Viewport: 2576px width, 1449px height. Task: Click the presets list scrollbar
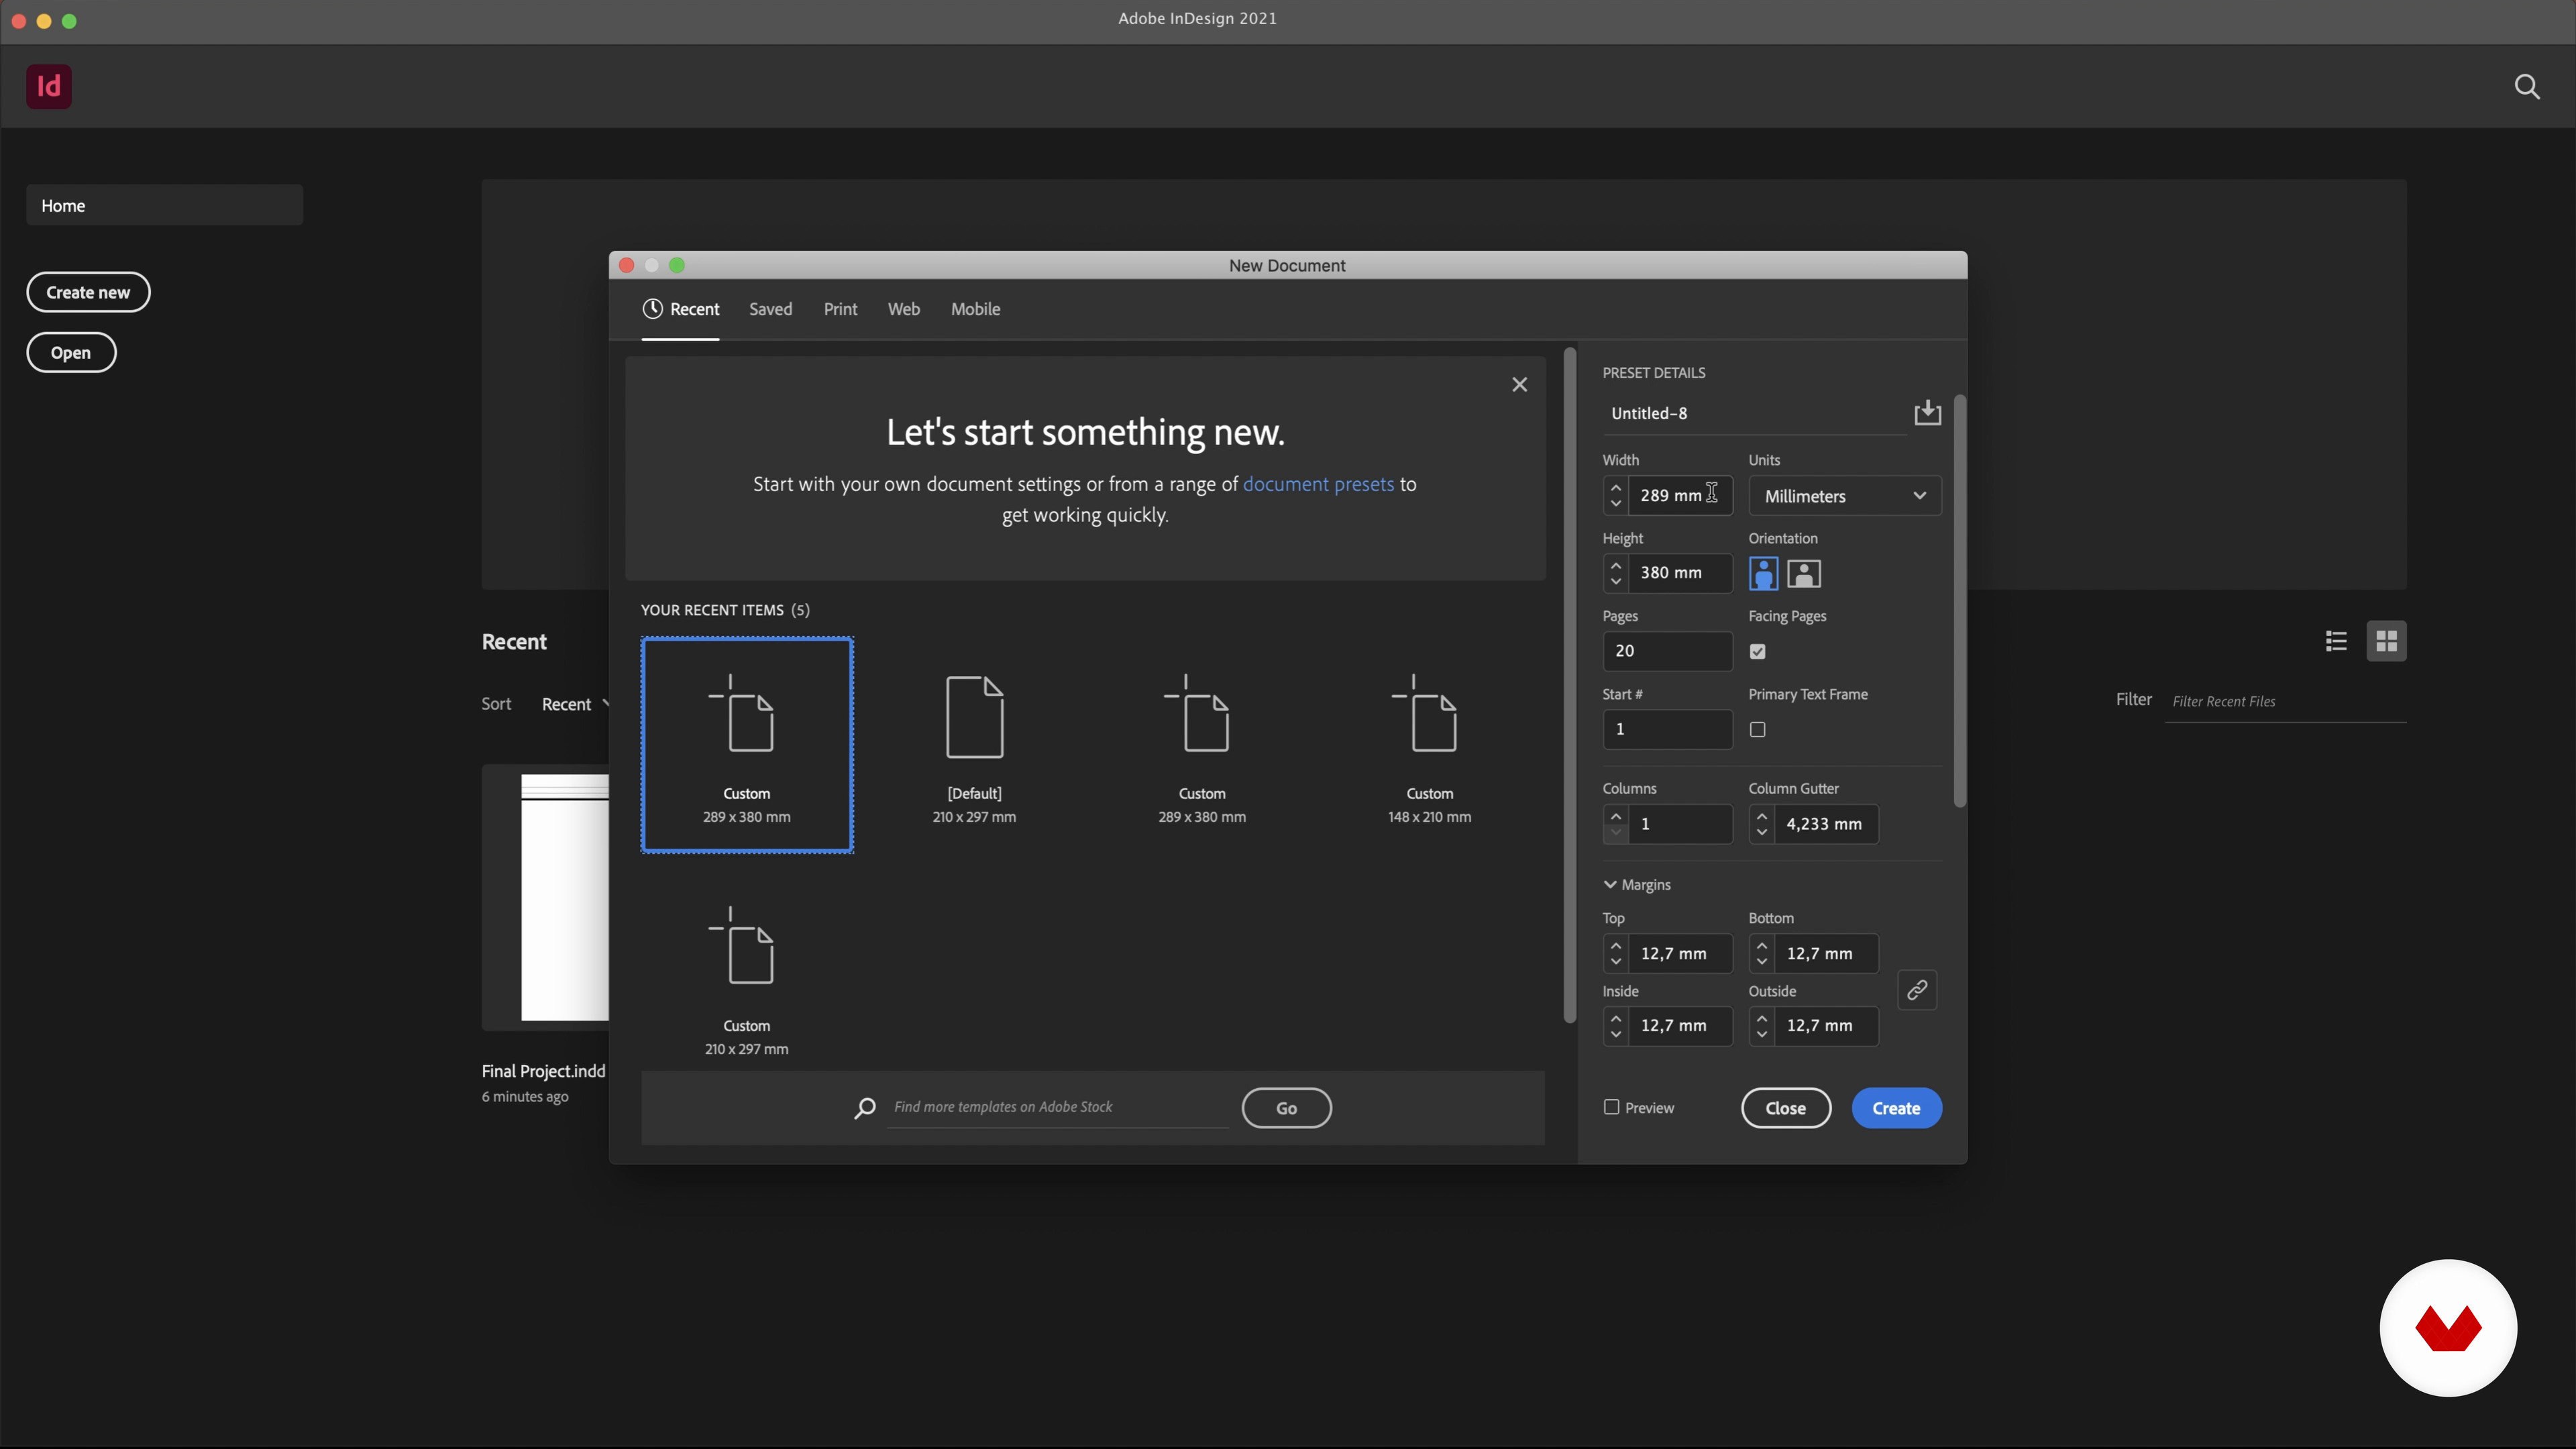(1570, 686)
